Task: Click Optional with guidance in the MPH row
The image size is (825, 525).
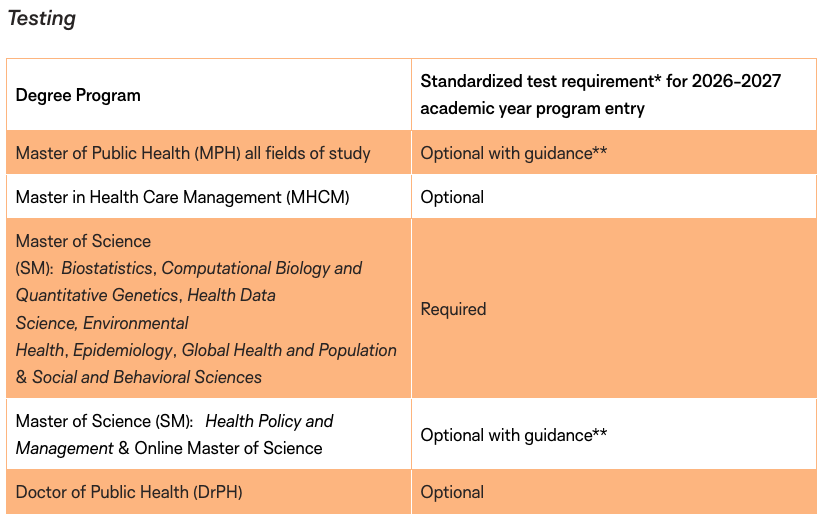Action: [514, 153]
